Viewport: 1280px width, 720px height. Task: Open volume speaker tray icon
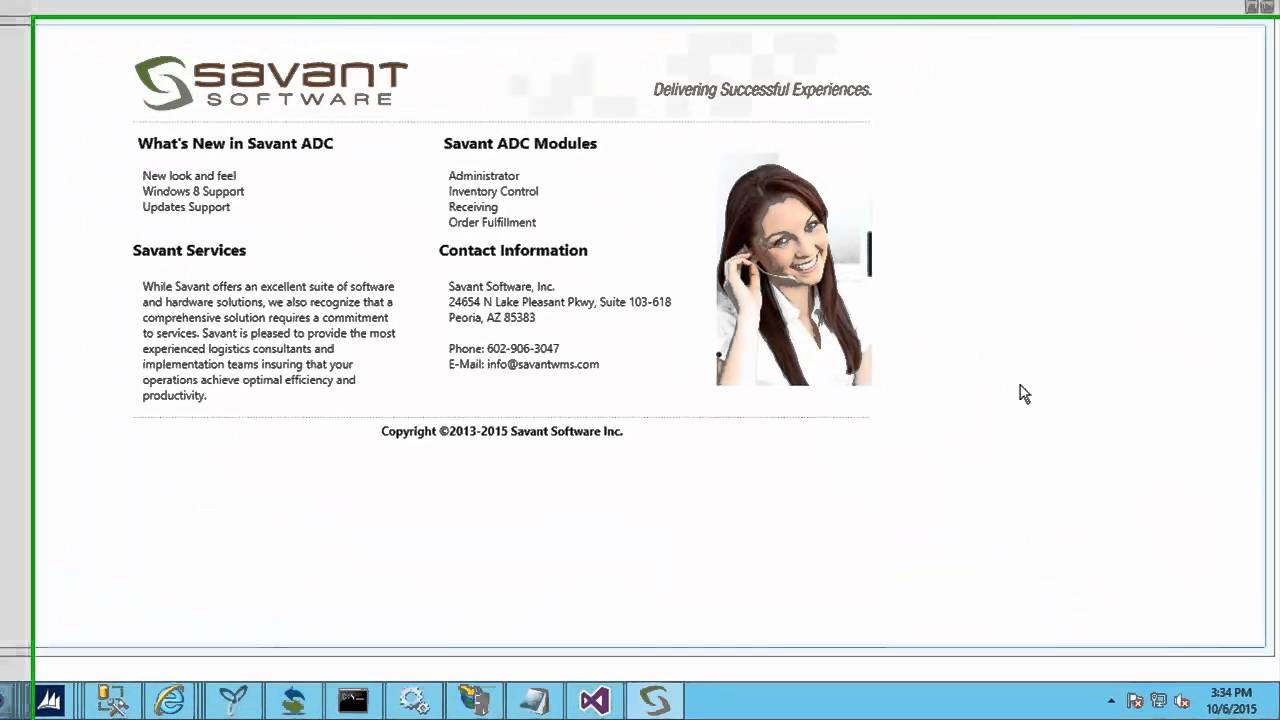[1182, 701]
